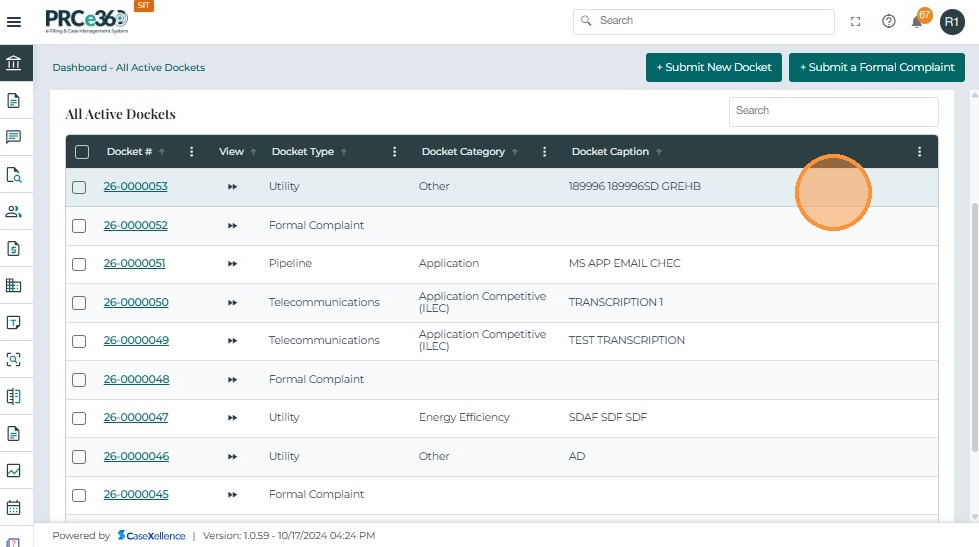Select the checkbox for docket 26-0000050
This screenshot has width=979, height=547.
pos(79,302)
